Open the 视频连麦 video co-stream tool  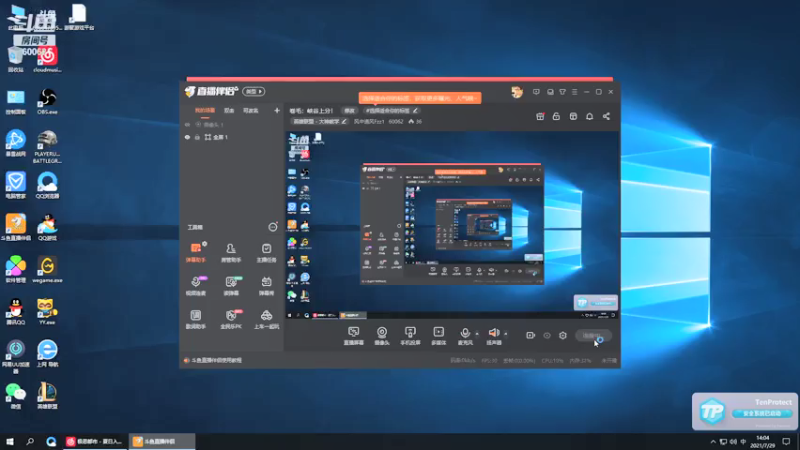coord(195,286)
